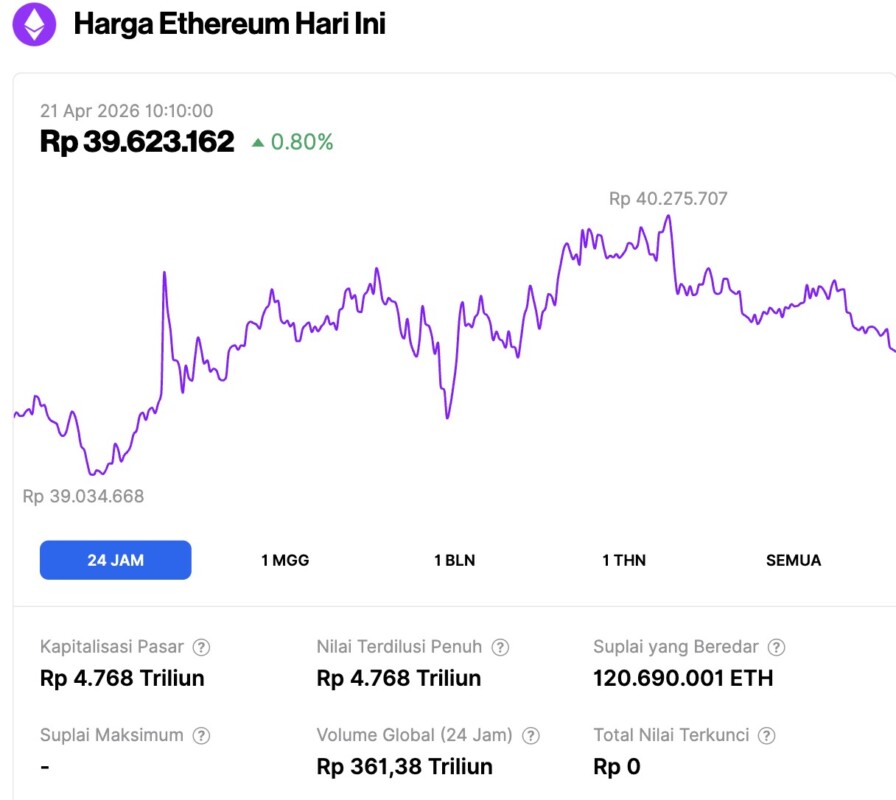
Task: Click the purple Ethereum logo icon
Action: pos(34,25)
